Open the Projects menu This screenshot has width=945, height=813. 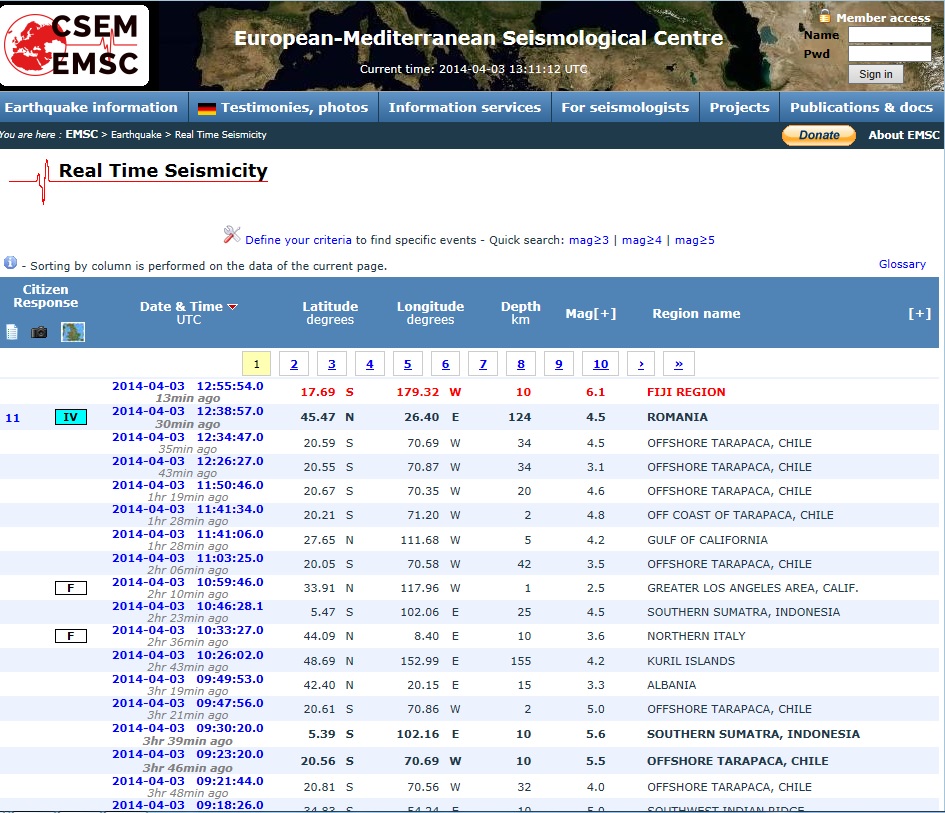point(739,107)
